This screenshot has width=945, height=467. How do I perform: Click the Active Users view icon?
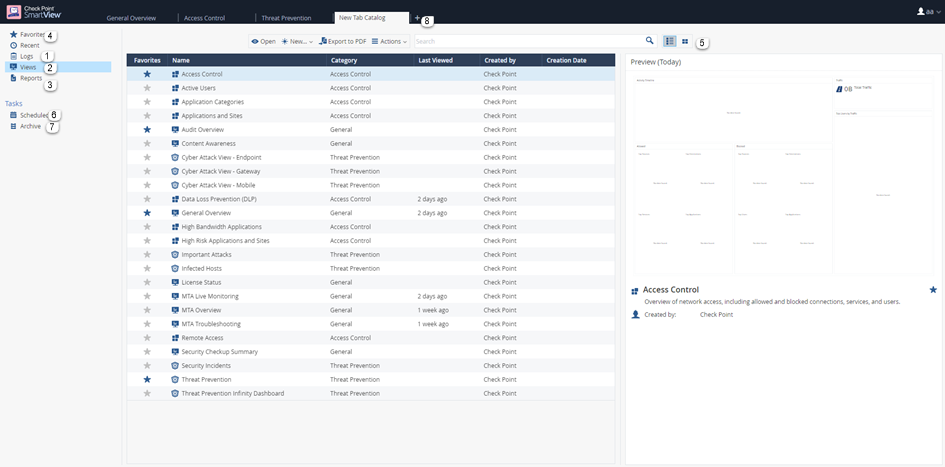coord(175,88)
